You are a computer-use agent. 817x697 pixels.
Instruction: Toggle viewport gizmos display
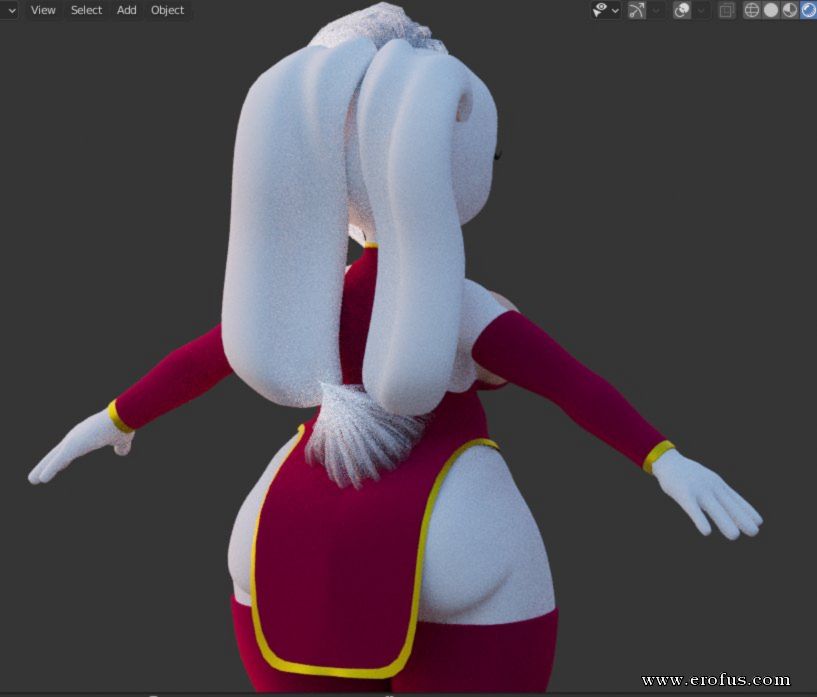[x=637, y=10]
